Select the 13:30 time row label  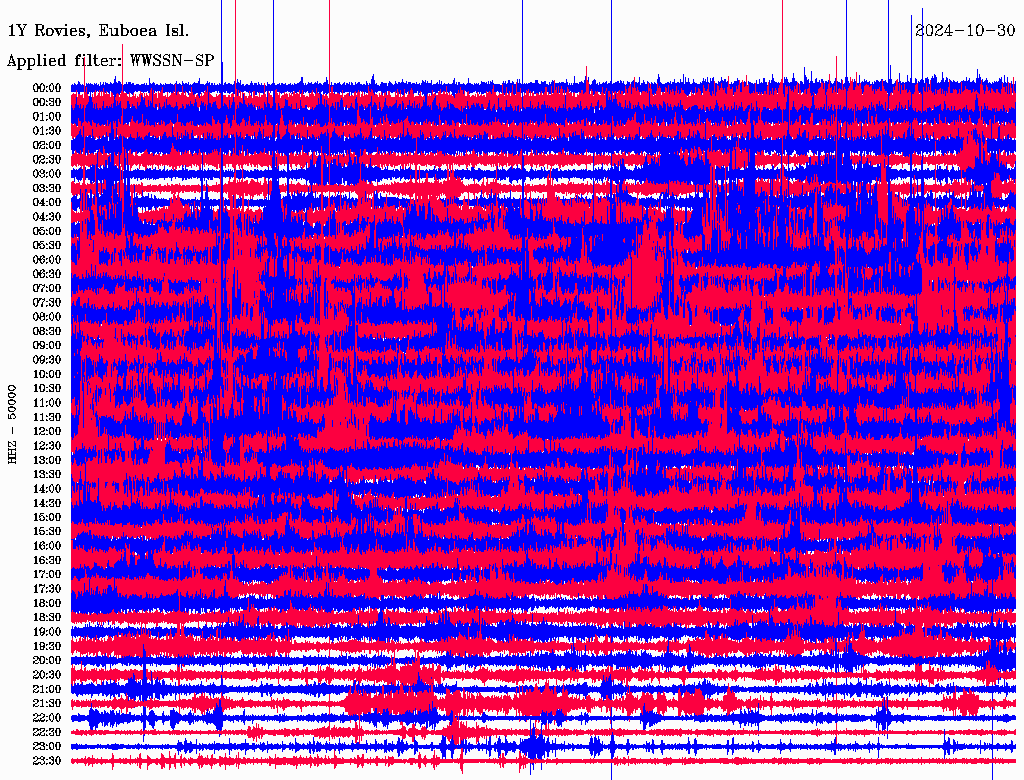(47, 474)
